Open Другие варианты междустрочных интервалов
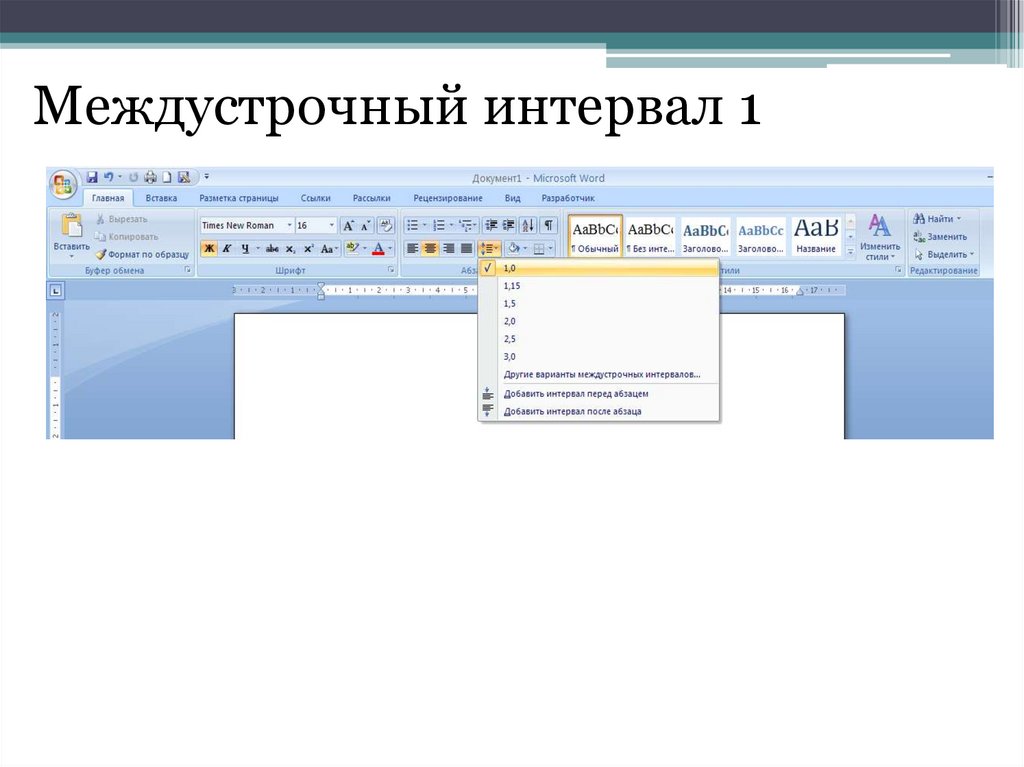The width and height of the screenshot is (1024, 767). coord(599,374)
